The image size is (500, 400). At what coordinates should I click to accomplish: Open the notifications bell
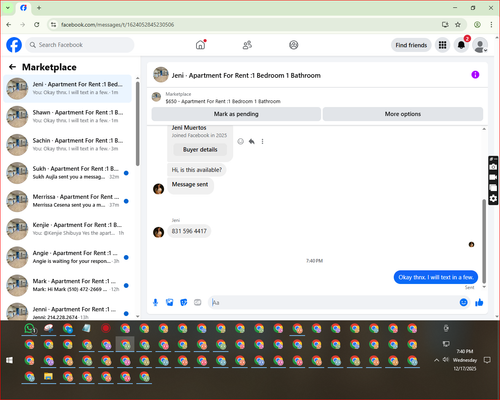461,45
